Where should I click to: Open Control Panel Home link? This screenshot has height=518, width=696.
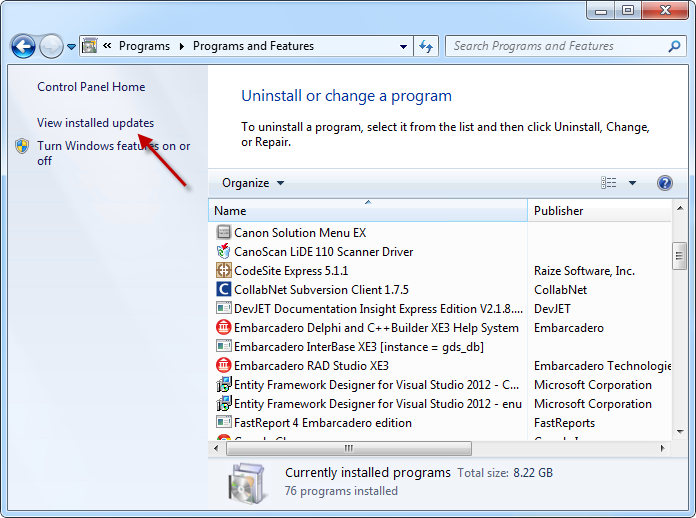(x=91, y=87)
